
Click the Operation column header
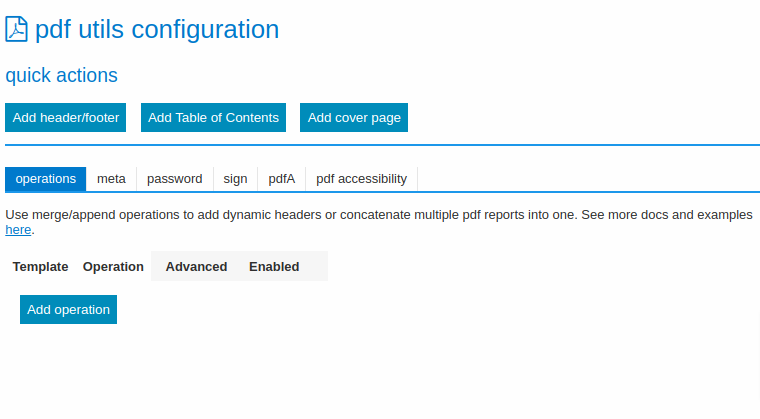pos(113,267)
